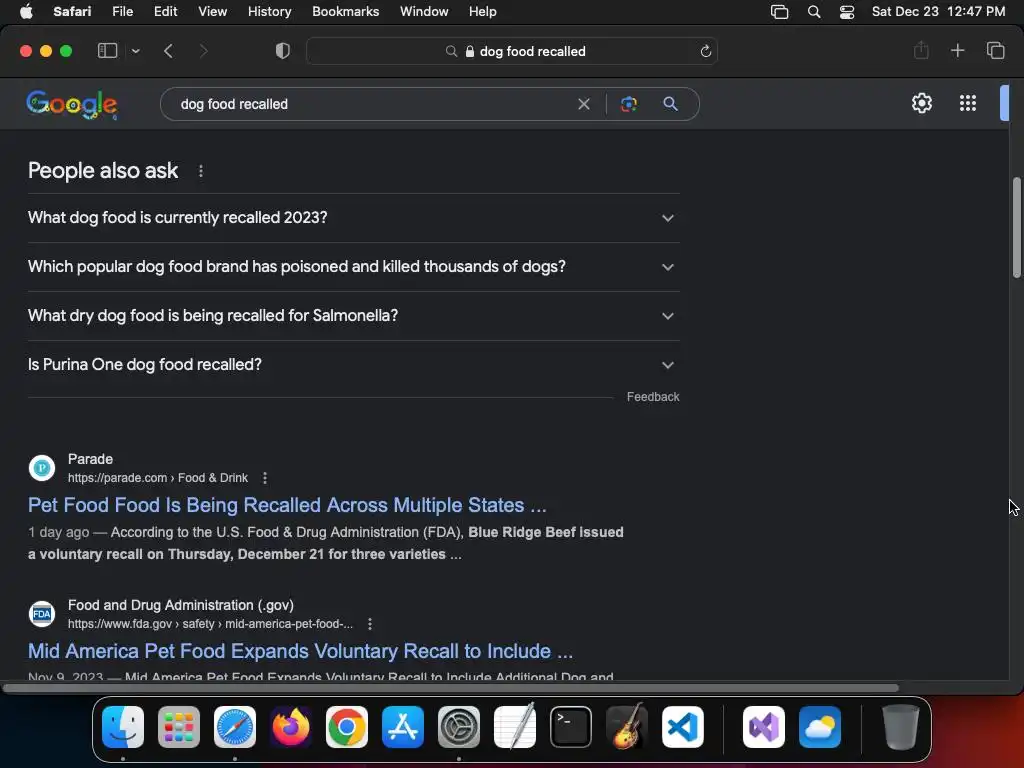Click the Google search text field
This screenshot has width=1024, height=768.
pyautogui.click(x=372, y=104)
